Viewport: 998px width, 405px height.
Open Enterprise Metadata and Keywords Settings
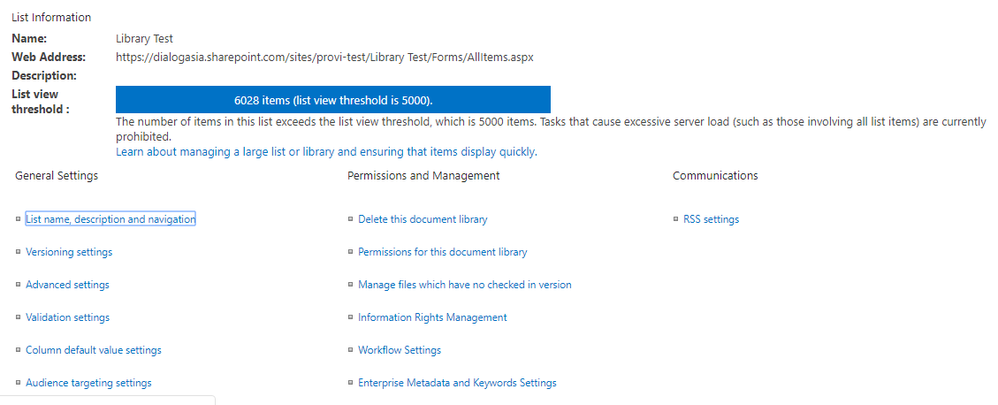457,383
